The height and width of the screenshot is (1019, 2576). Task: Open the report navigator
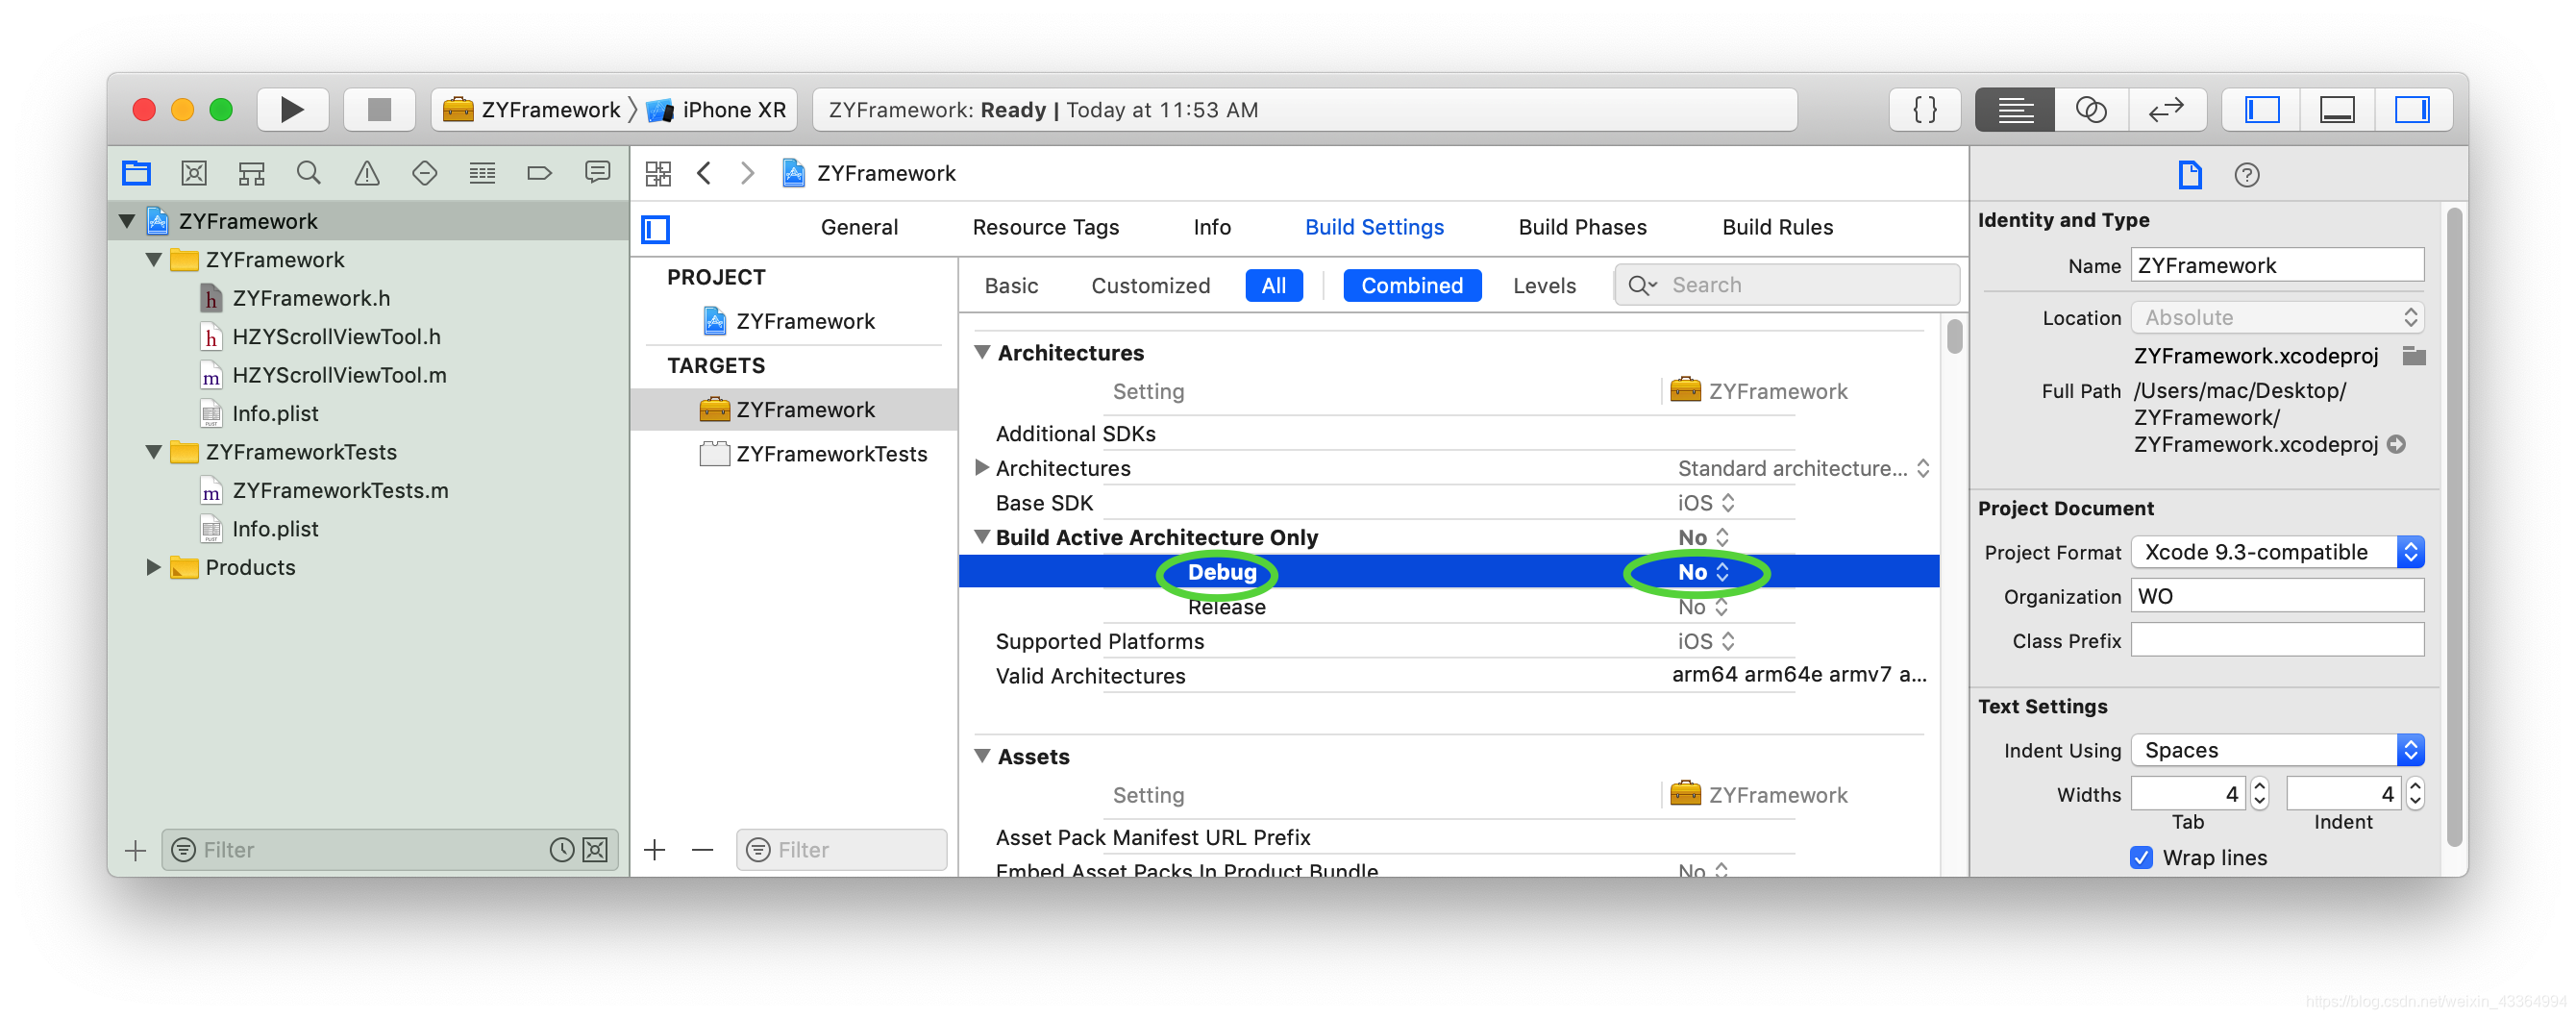[x=597, y=173]
